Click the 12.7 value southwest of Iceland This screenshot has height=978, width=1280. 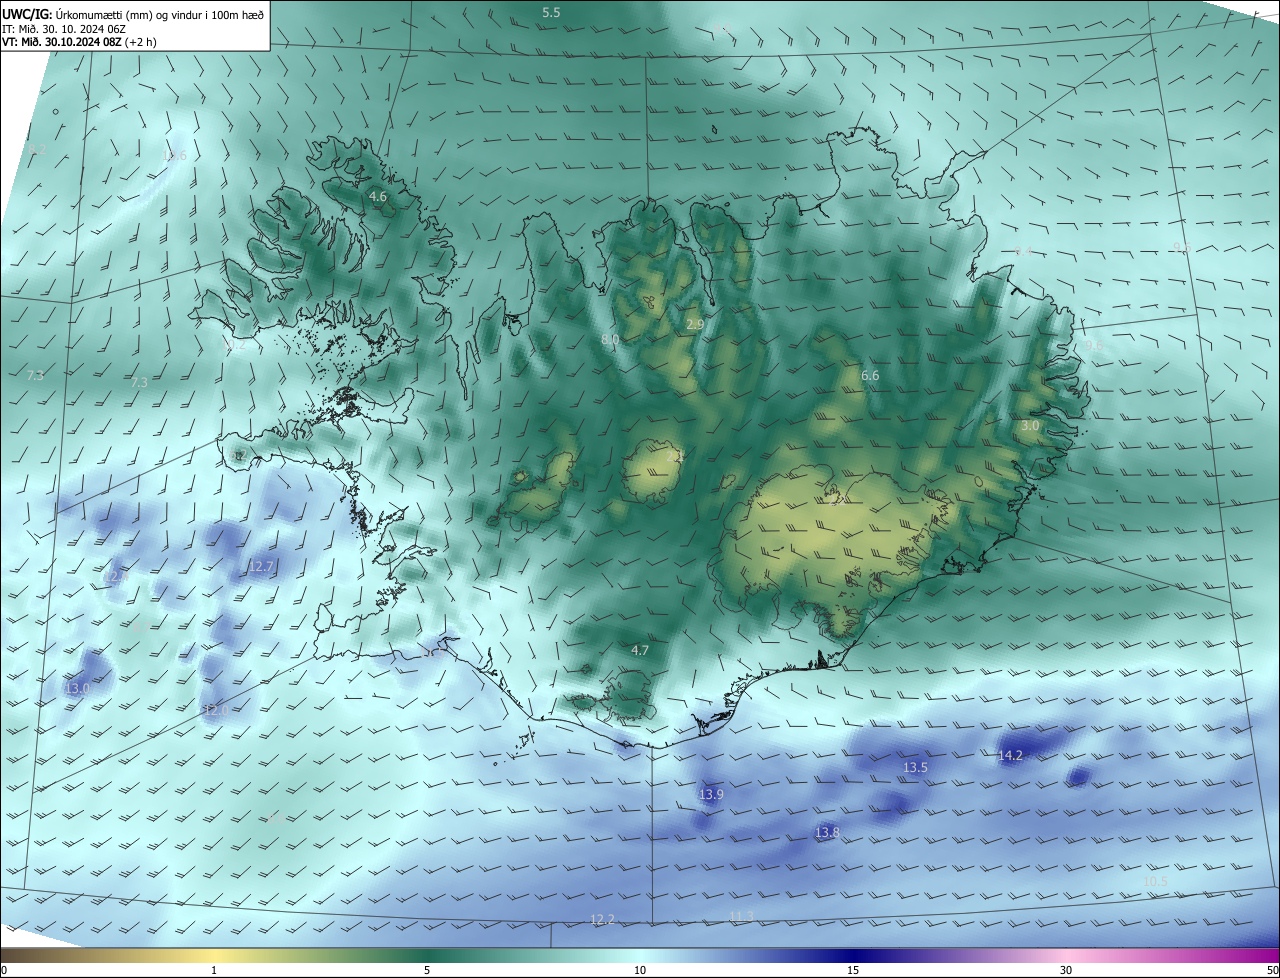click(x=261, y=566)
